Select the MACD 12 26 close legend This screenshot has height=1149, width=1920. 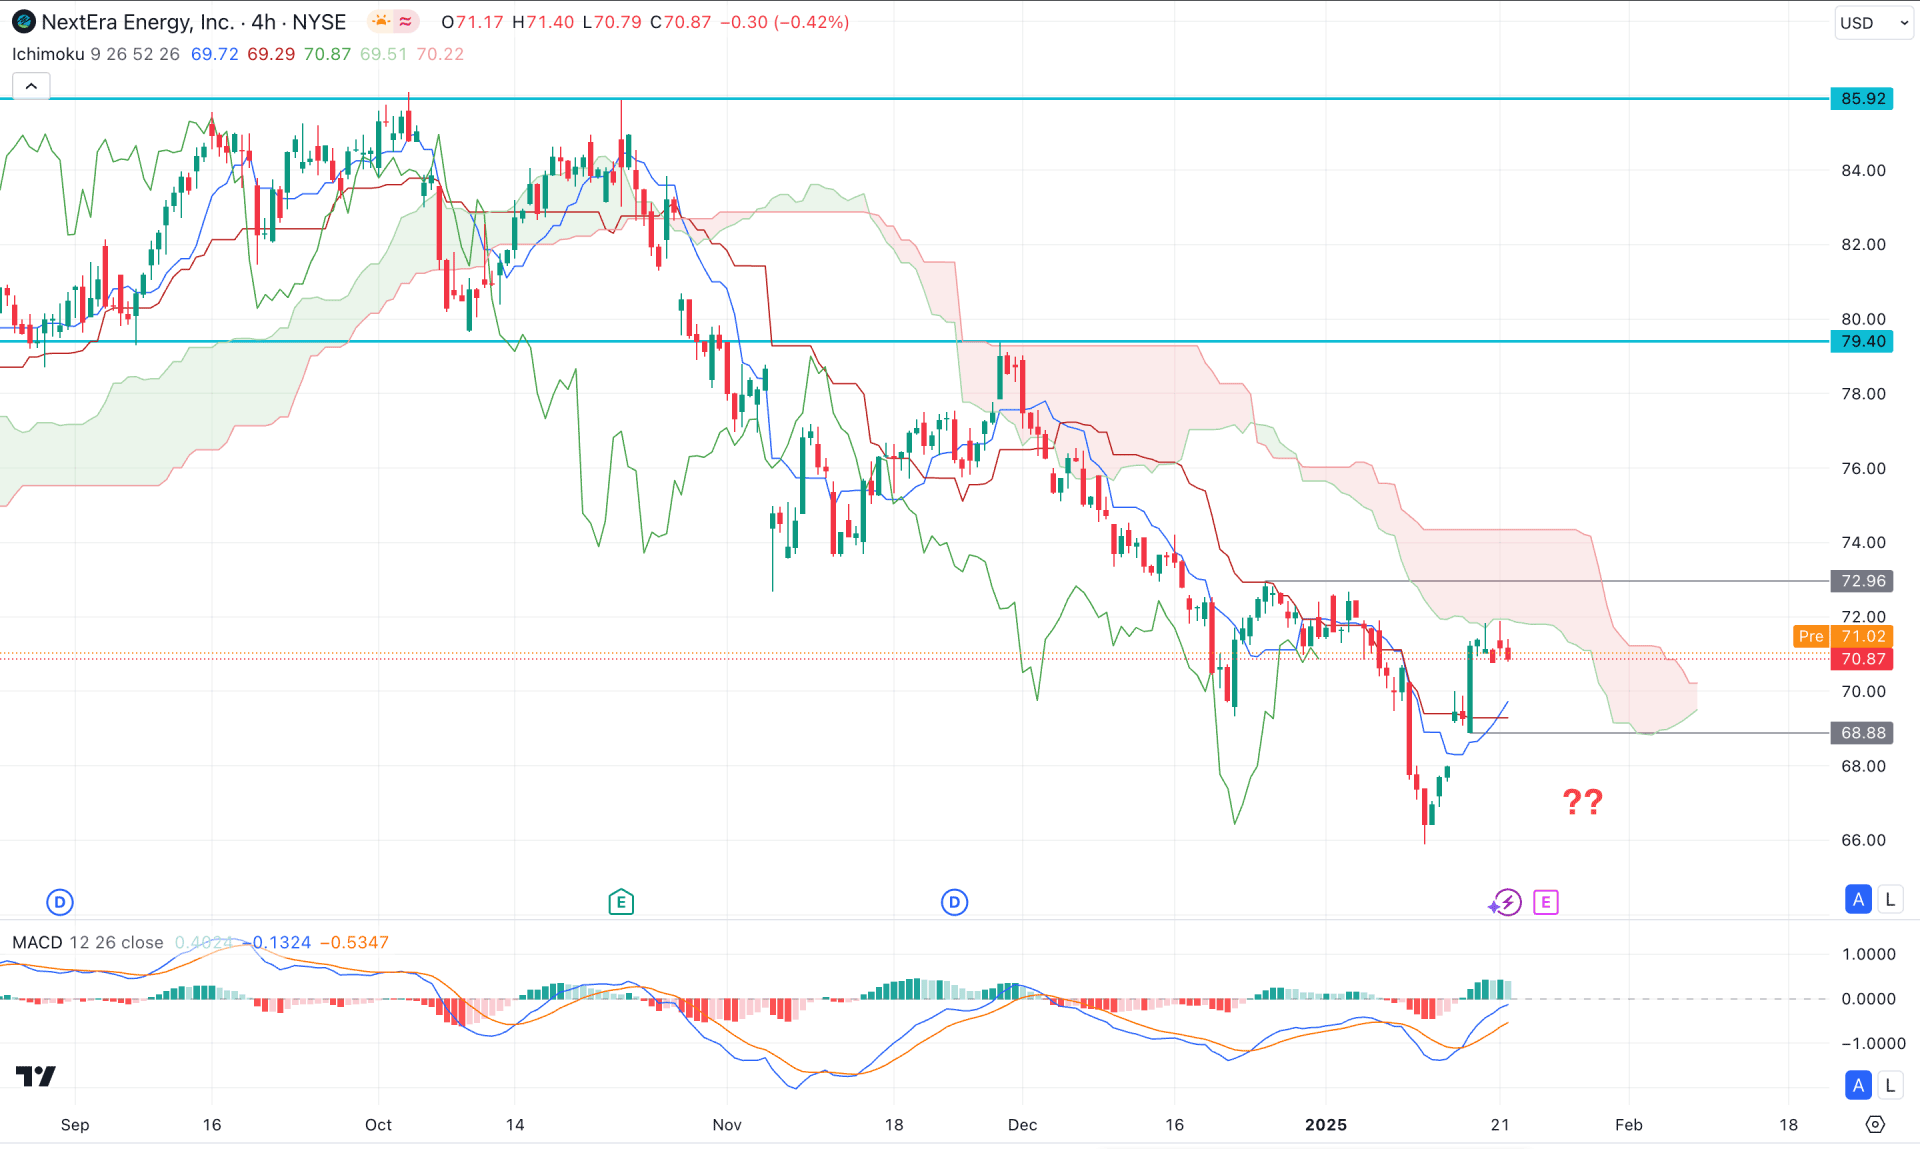click(88, 942)
